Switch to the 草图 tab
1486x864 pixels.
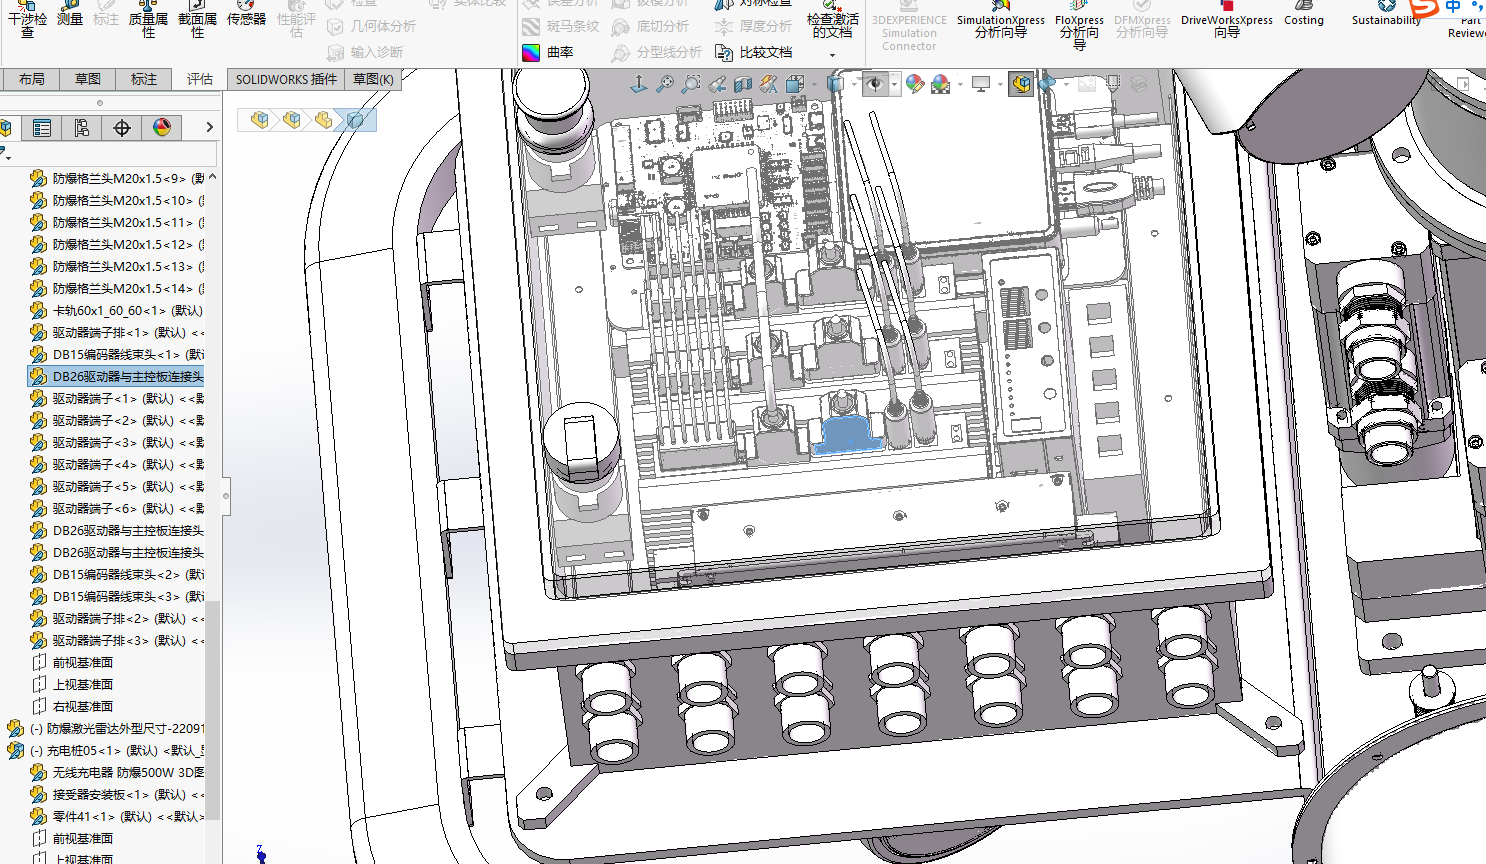[x=88, y=79]
